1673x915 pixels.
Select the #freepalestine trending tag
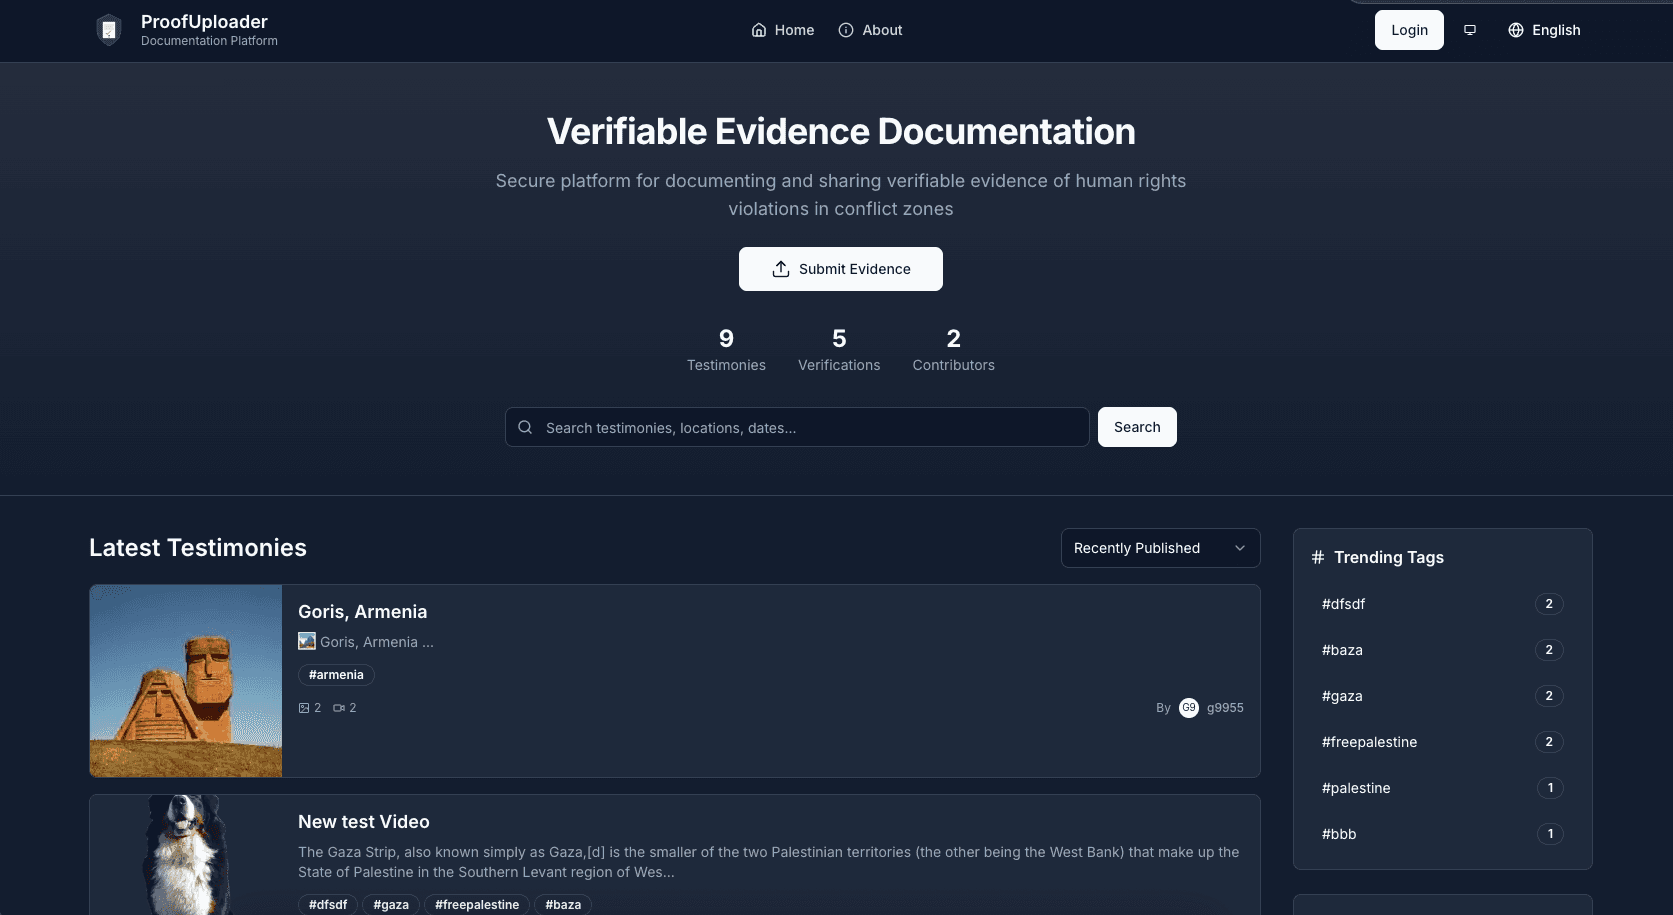point(1369,742)
